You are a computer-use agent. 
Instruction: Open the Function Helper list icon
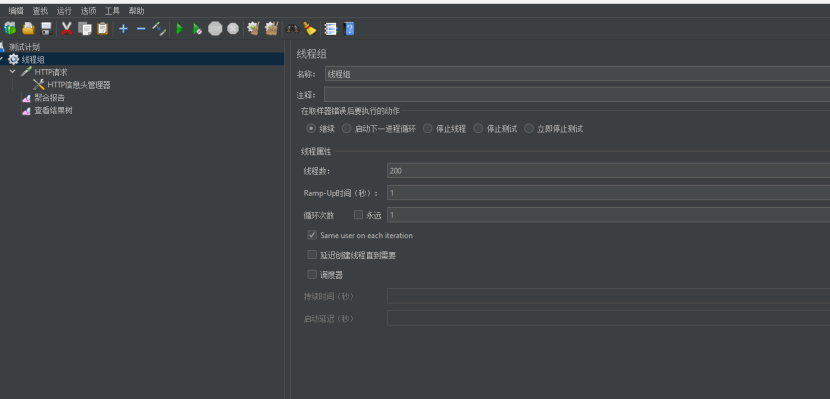tap(331, 29)
